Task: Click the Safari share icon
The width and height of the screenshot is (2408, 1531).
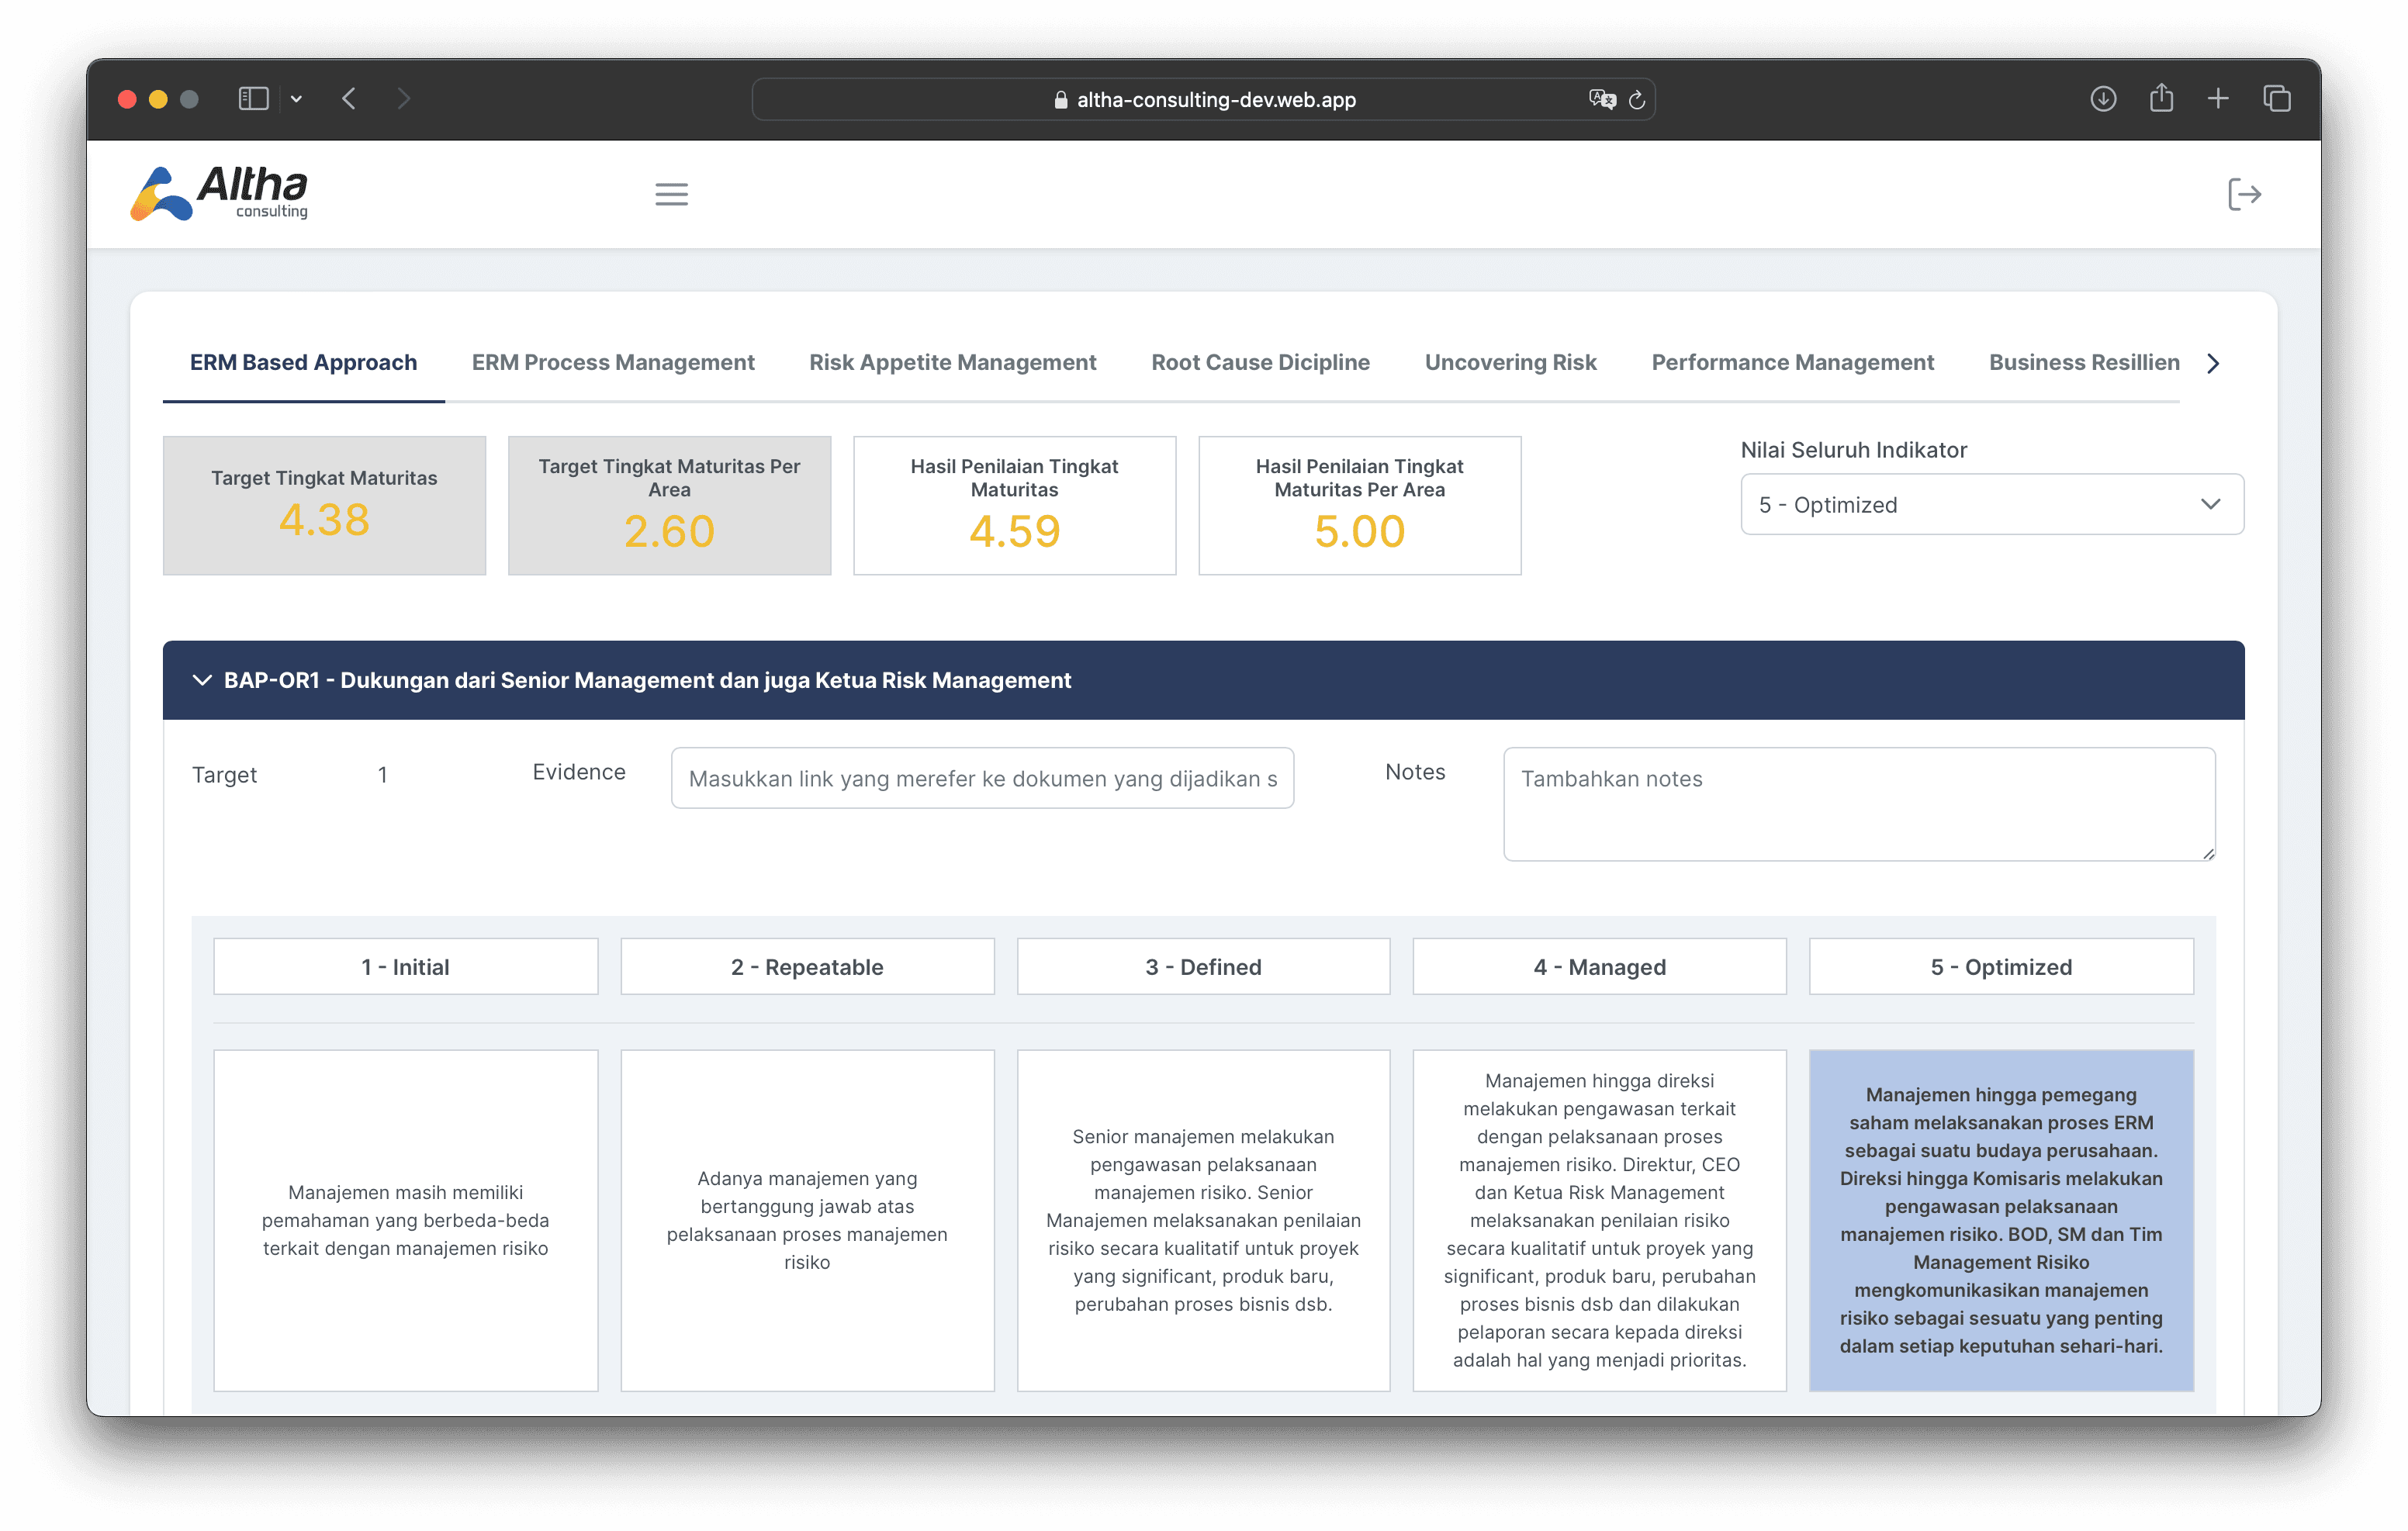Action: tap(2161, 98)
